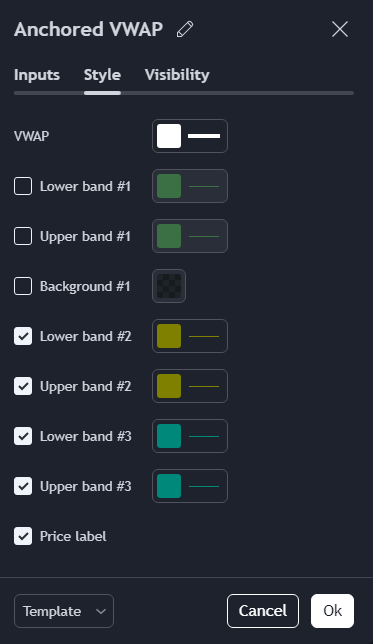Switch to the Inputs tab
Screen dimensions: 373x644
(37, 75)
